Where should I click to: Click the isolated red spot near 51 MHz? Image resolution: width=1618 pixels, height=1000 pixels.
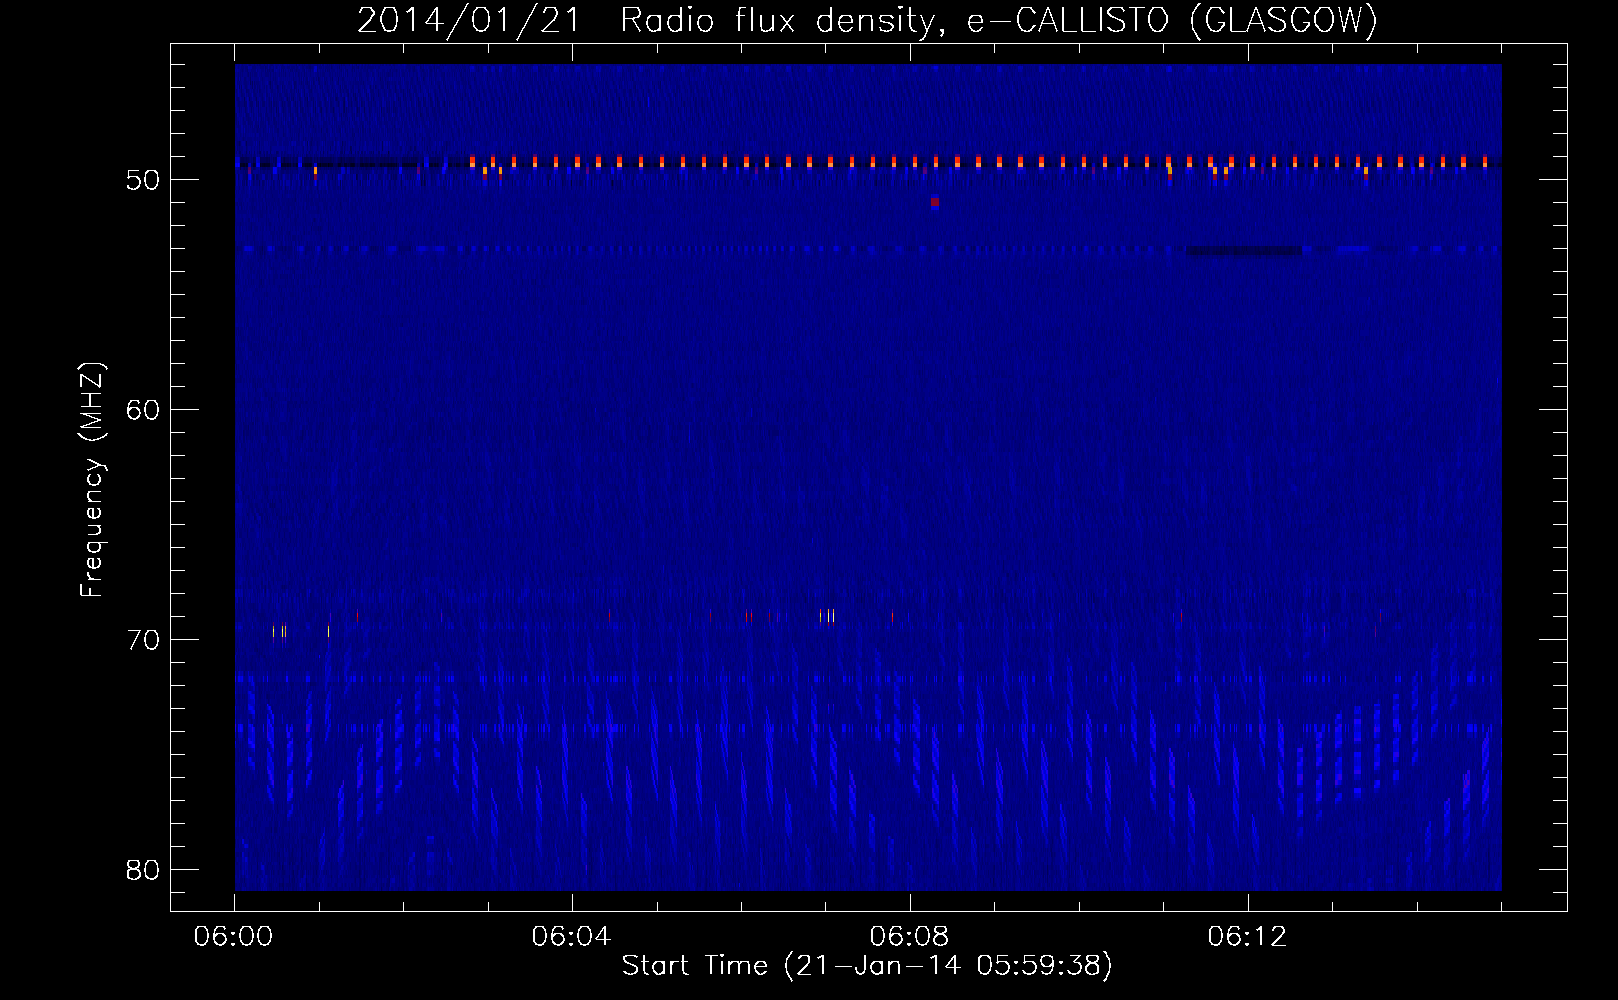click(935, 202)
